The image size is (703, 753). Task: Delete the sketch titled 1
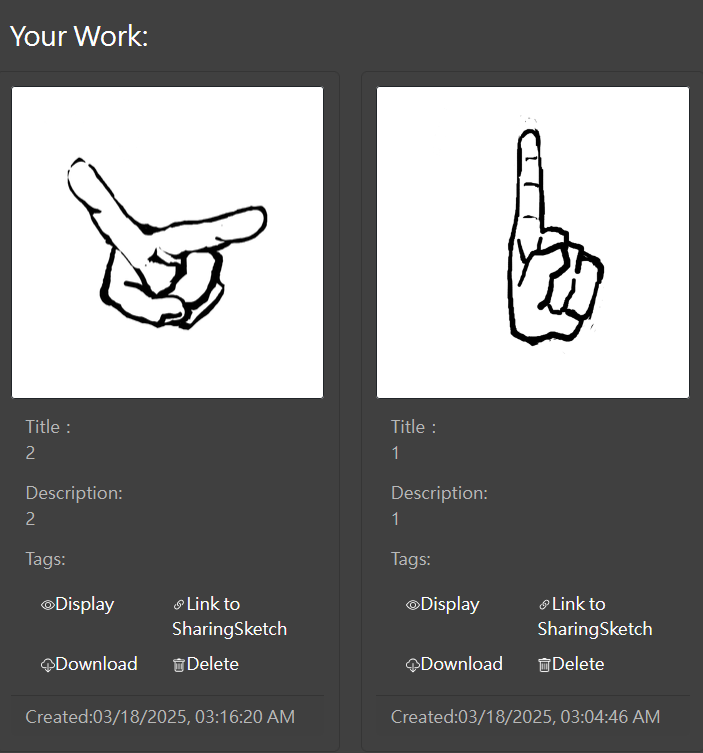pyautogui.click(x=571, y=664)
